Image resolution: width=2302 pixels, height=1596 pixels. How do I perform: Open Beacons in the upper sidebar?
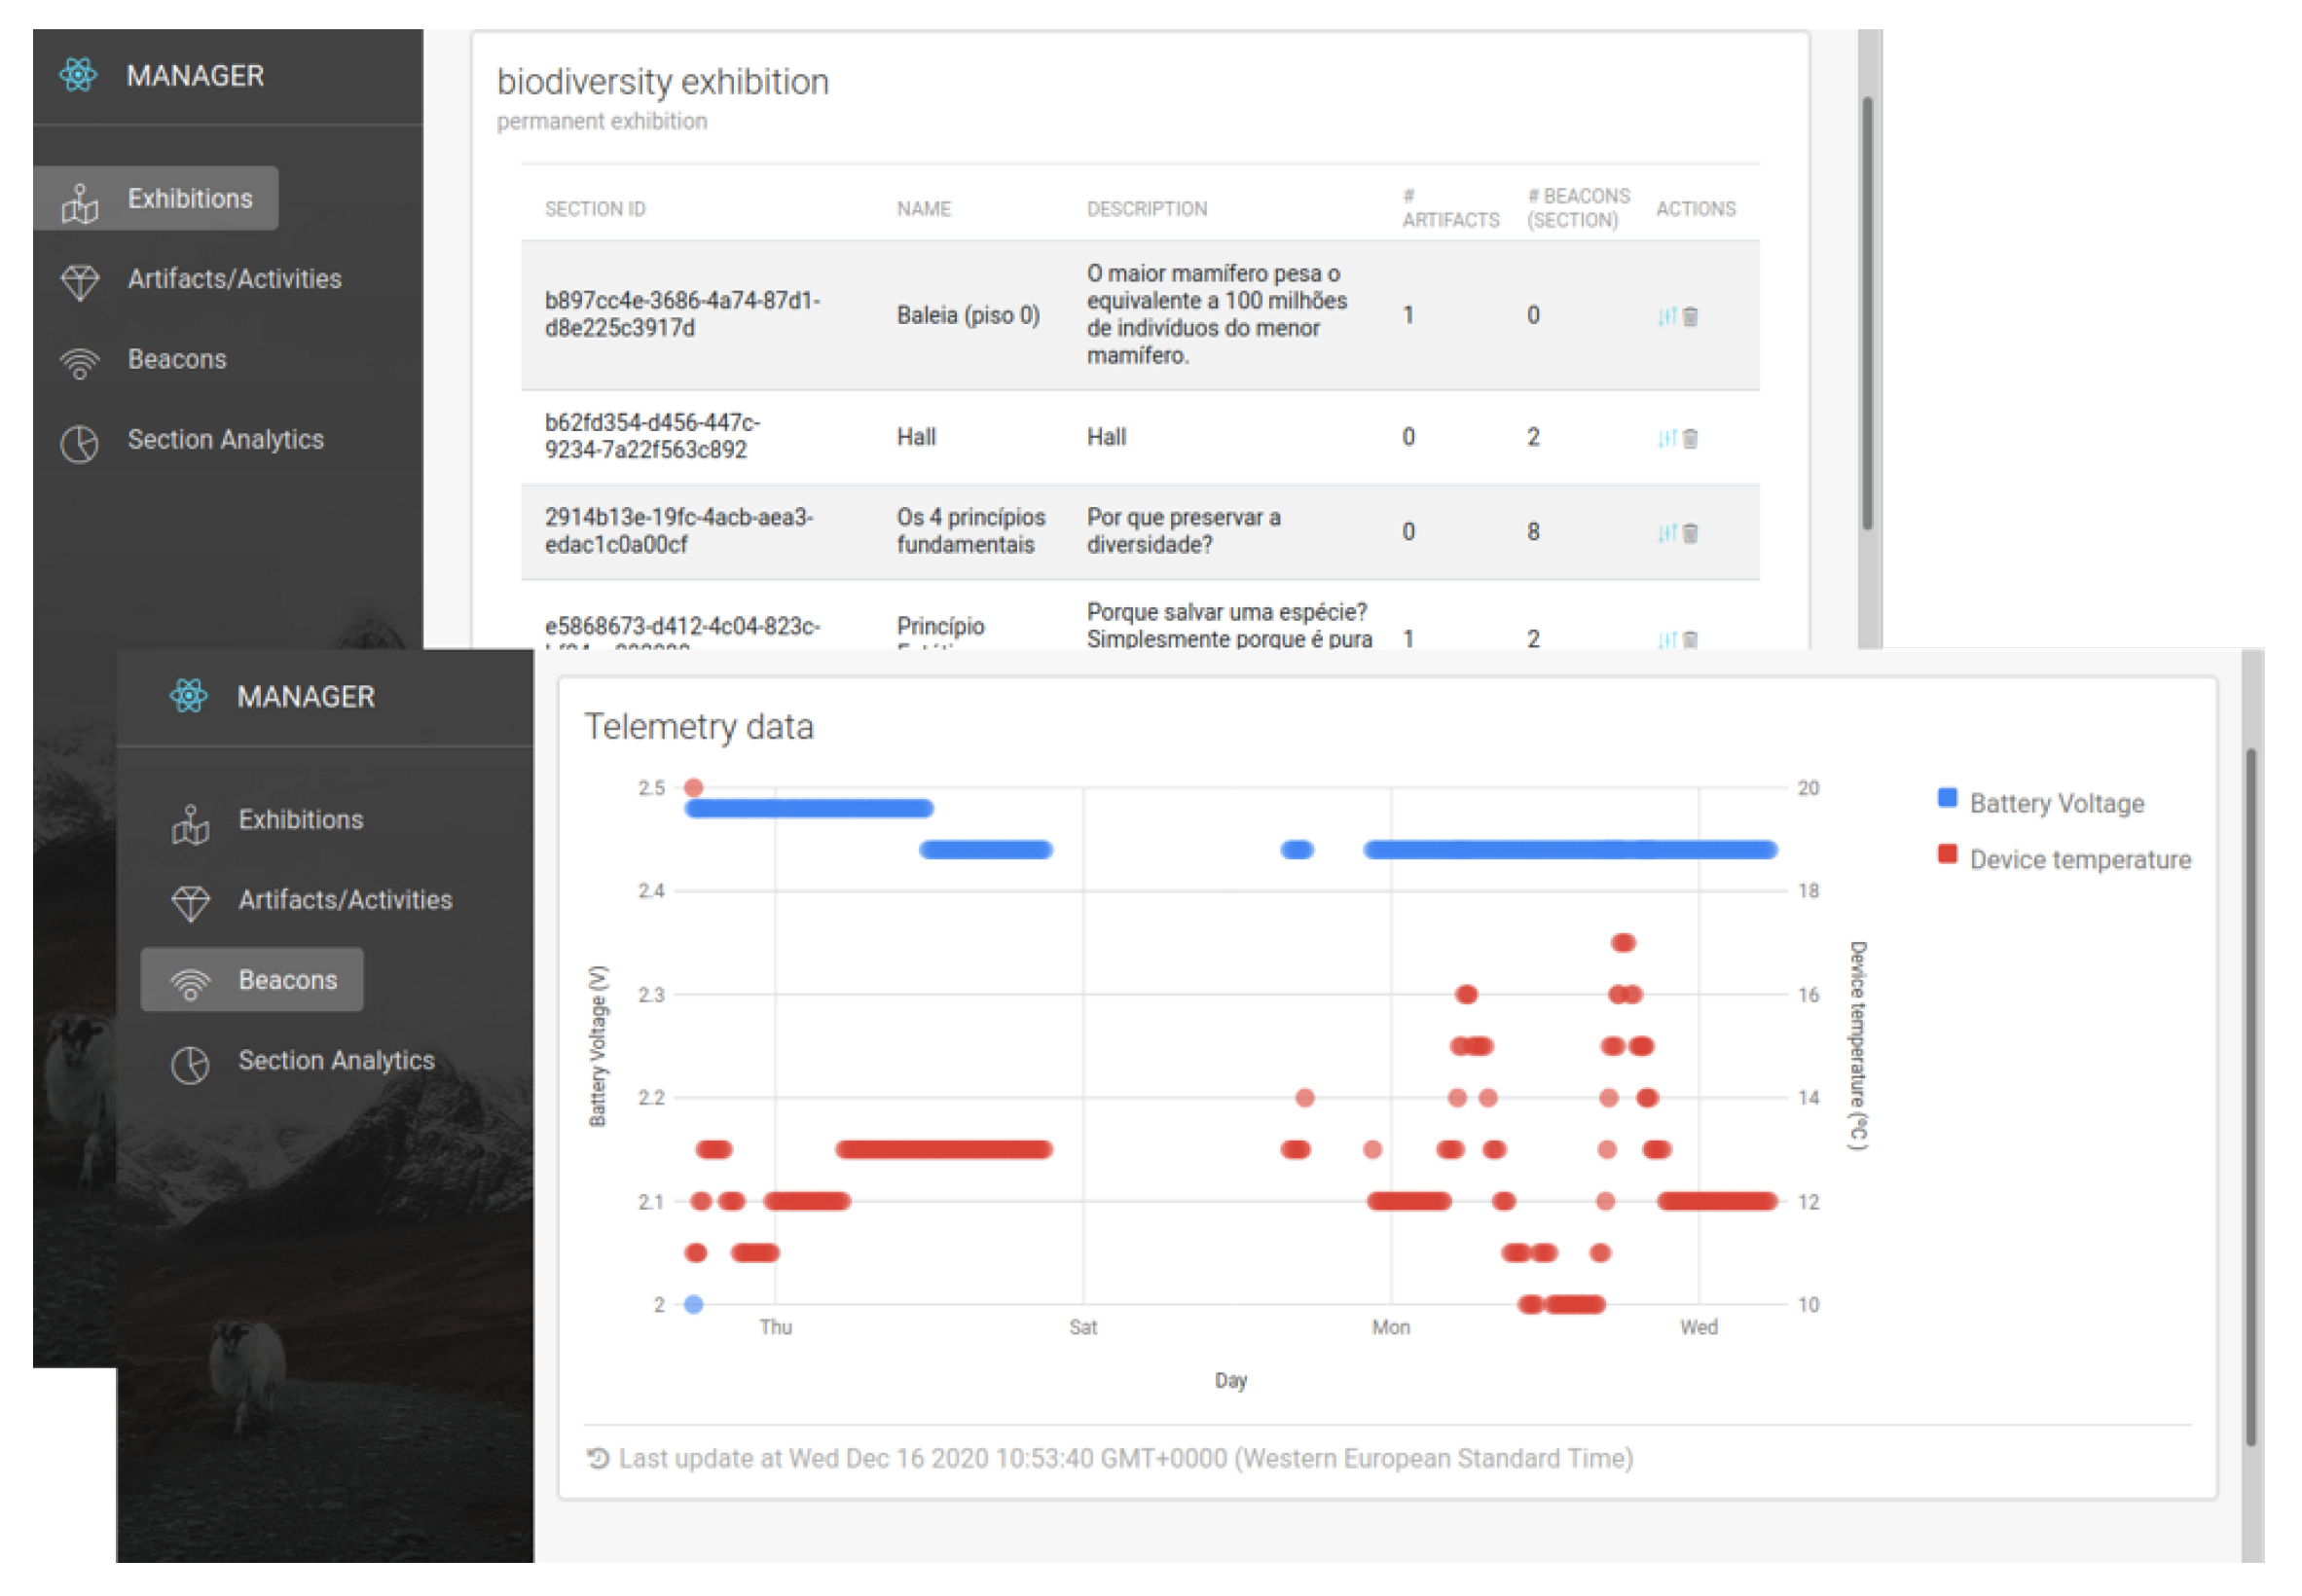(x=176, y=359)
